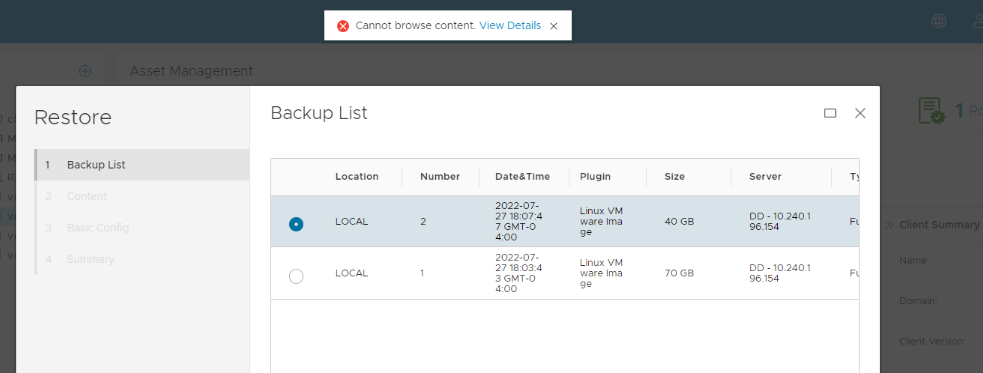
Task: Click the plus add icon beside Asset Management
Action: click(x=85, y=71)
